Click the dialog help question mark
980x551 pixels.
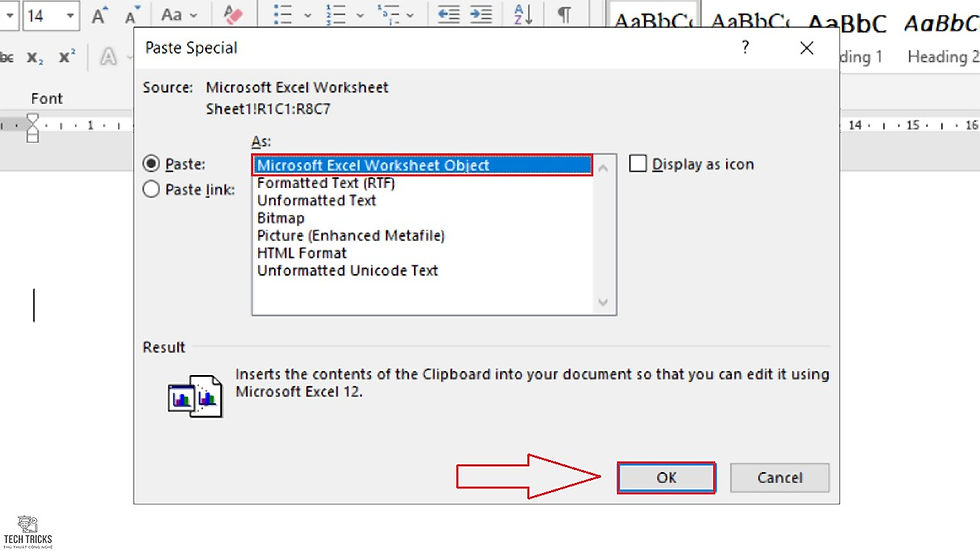click(745, 47)
